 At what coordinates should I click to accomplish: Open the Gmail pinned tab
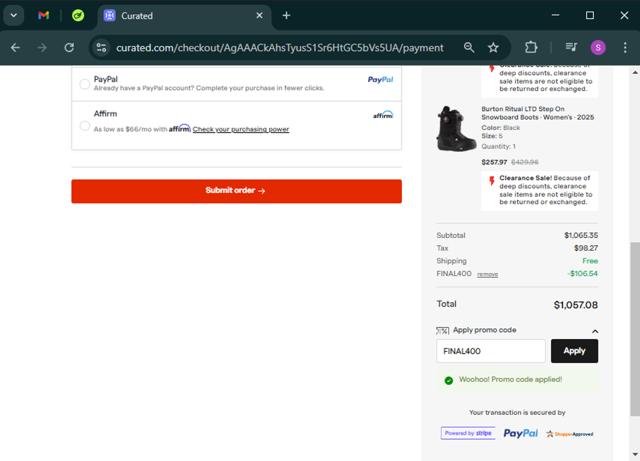point(43,16)
